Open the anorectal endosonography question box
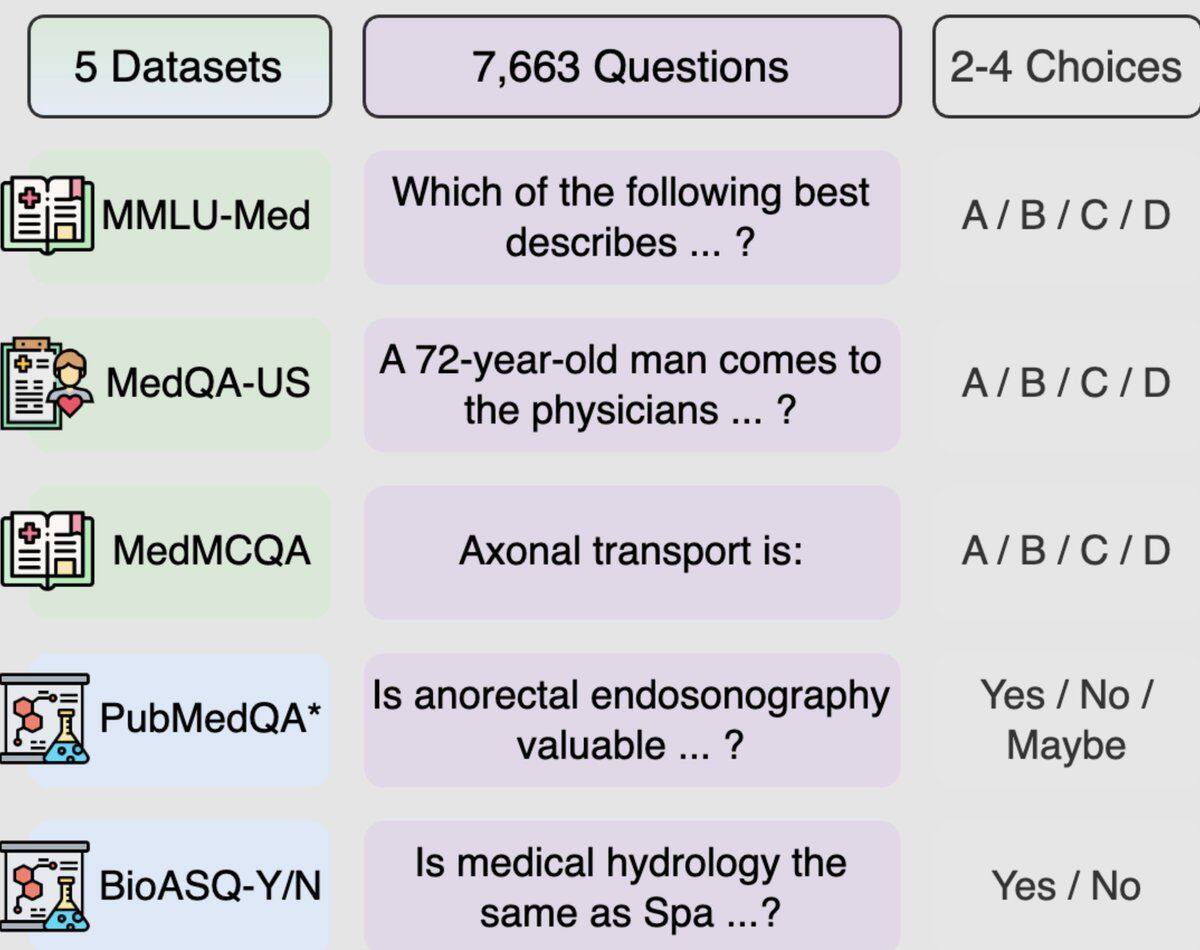The height and width of the screenshot is (950, 1200). pos(632,720)
